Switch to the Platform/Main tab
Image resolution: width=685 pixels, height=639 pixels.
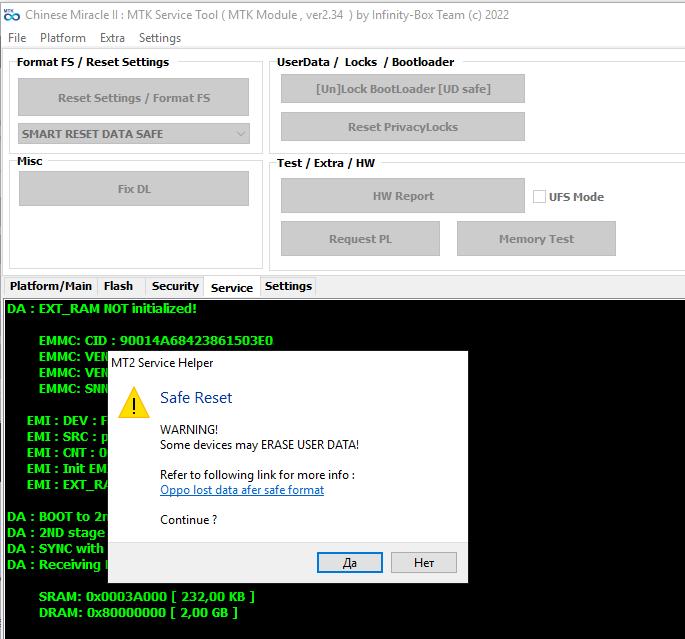pos(51,286)
